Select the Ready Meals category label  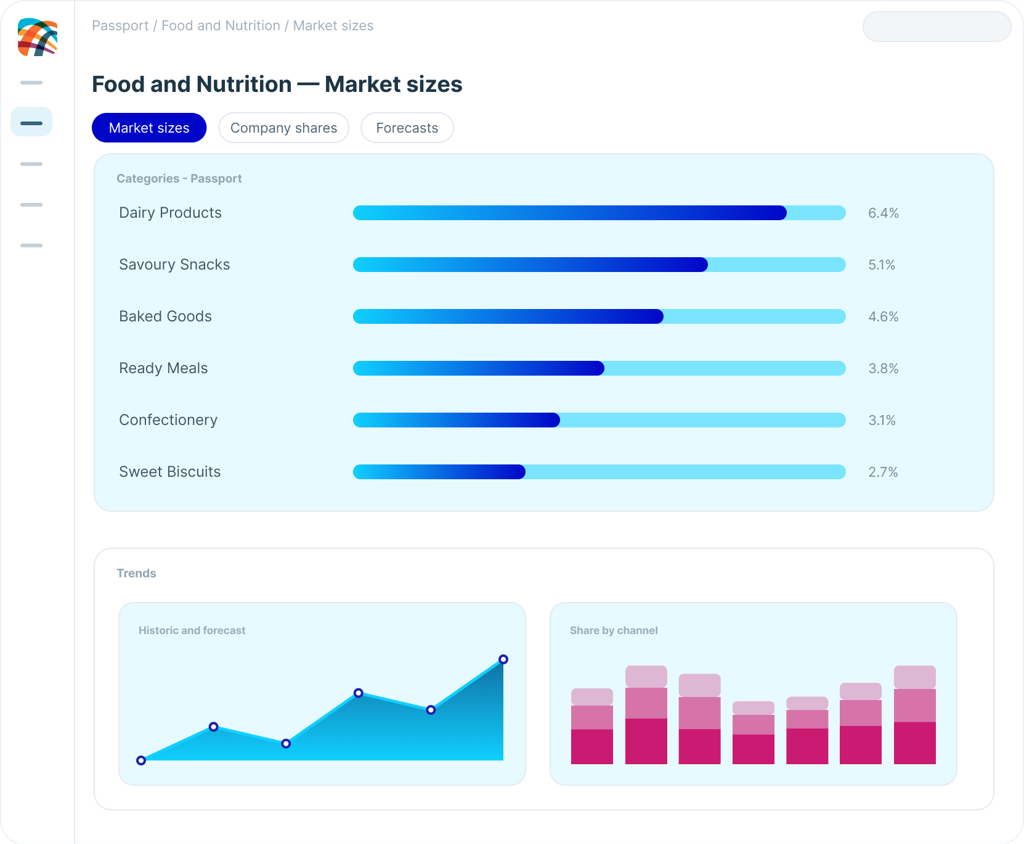click(163, 368)
